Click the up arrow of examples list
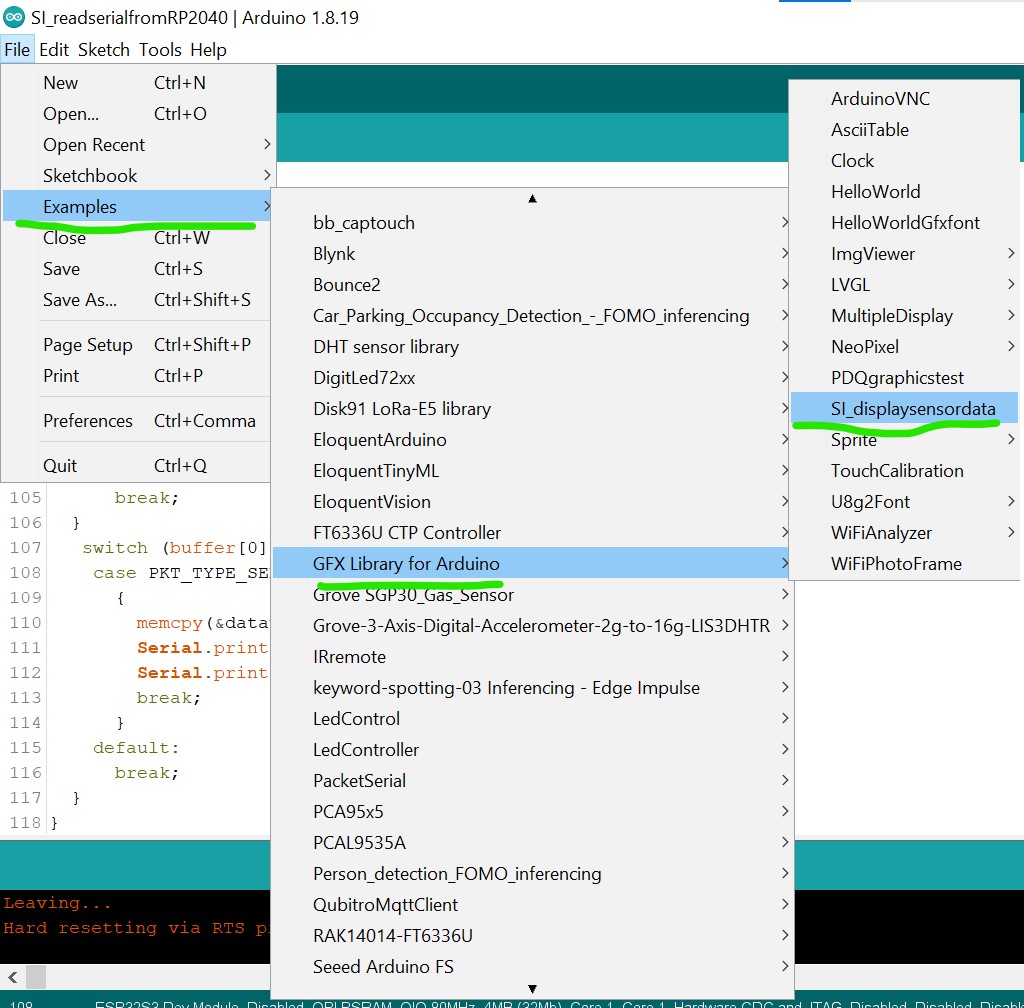1024x1008 pixels. (x=532, y=198)
